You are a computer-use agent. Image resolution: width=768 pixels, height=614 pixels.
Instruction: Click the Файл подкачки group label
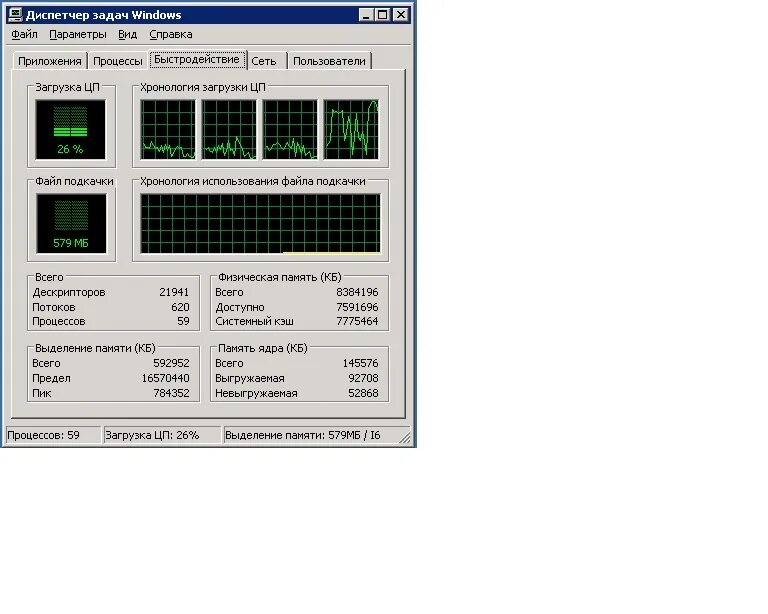[x=74, y=181]
